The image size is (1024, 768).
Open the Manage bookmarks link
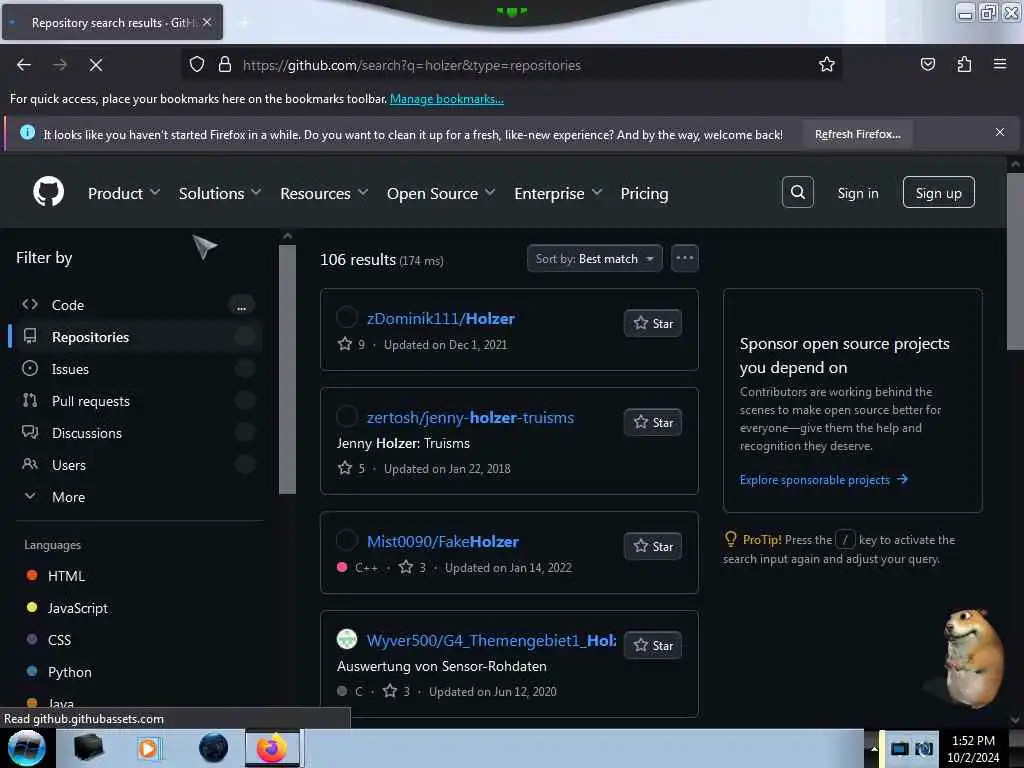coord(447,99)
